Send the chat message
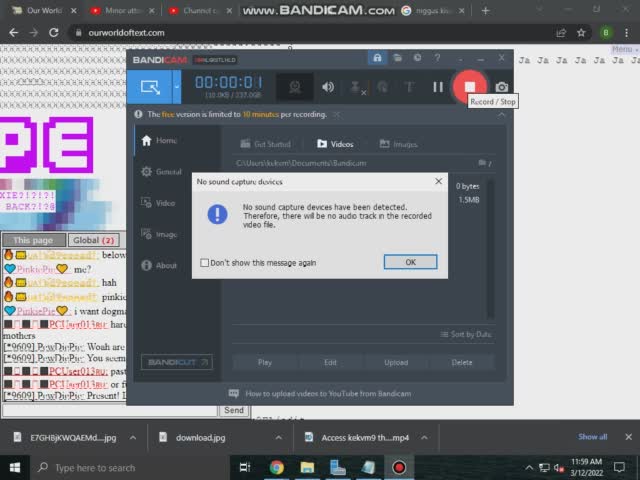Viewport: 640px width, 480px height. 234,410
